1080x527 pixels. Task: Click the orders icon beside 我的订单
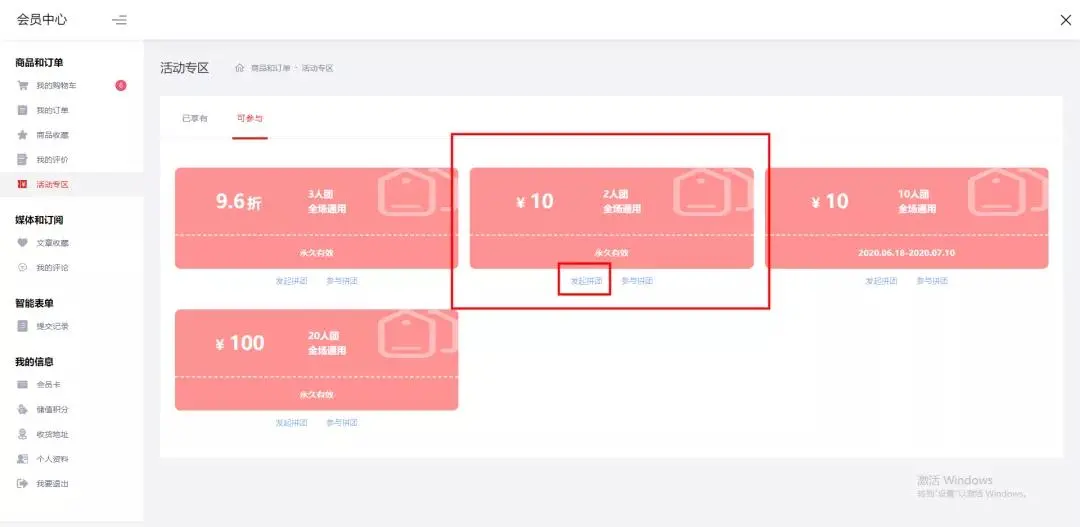tap(22, 110)
